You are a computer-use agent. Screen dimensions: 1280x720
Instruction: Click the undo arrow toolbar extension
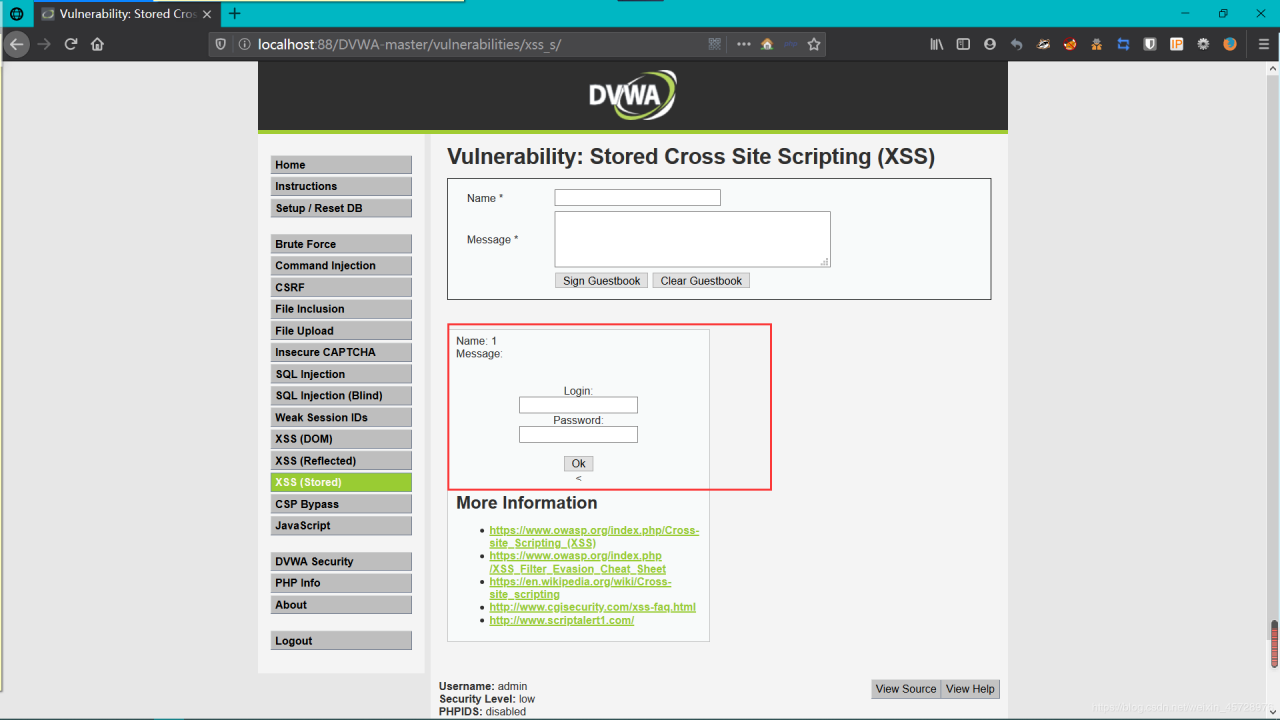1016,44
